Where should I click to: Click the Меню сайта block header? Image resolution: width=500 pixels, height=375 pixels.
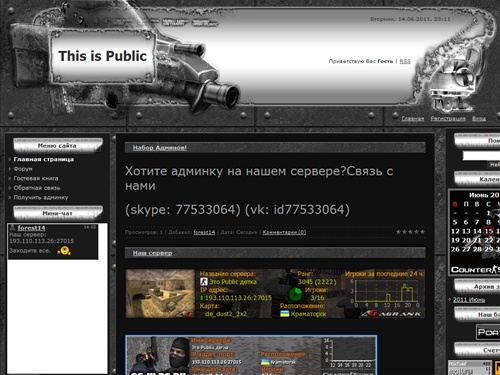[57, 146]
